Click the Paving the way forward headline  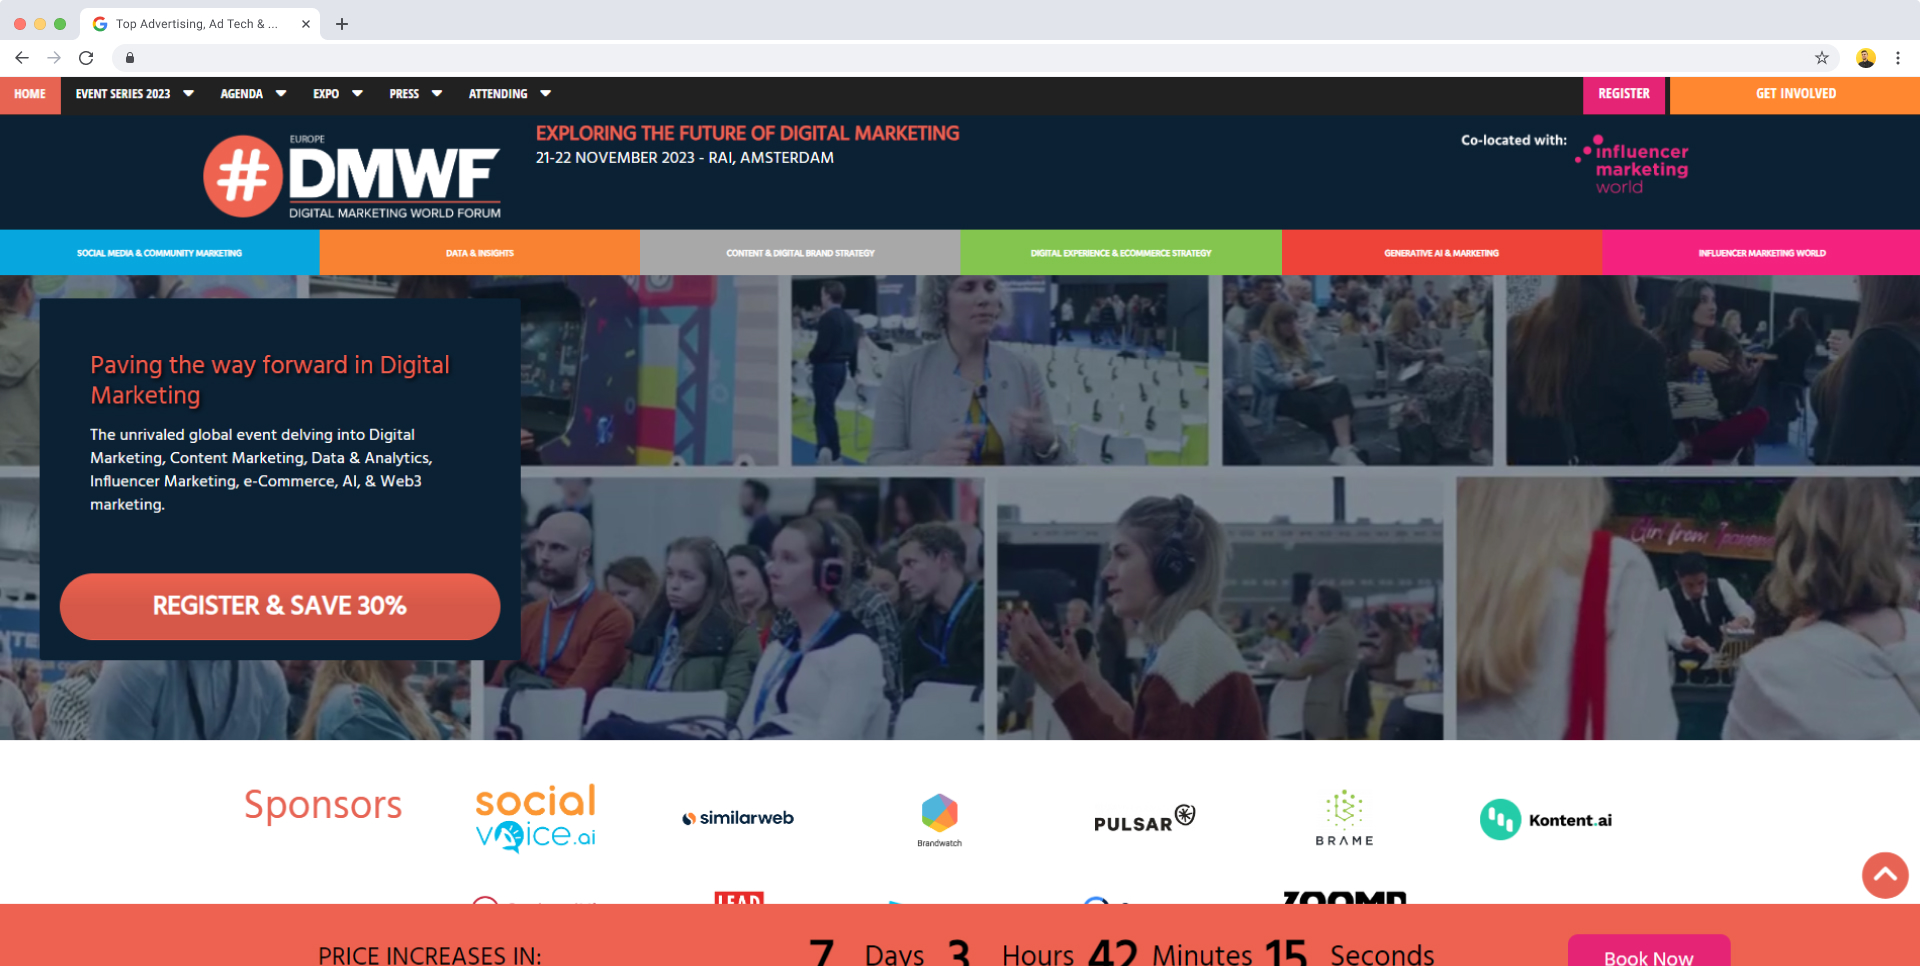(270, 380)
